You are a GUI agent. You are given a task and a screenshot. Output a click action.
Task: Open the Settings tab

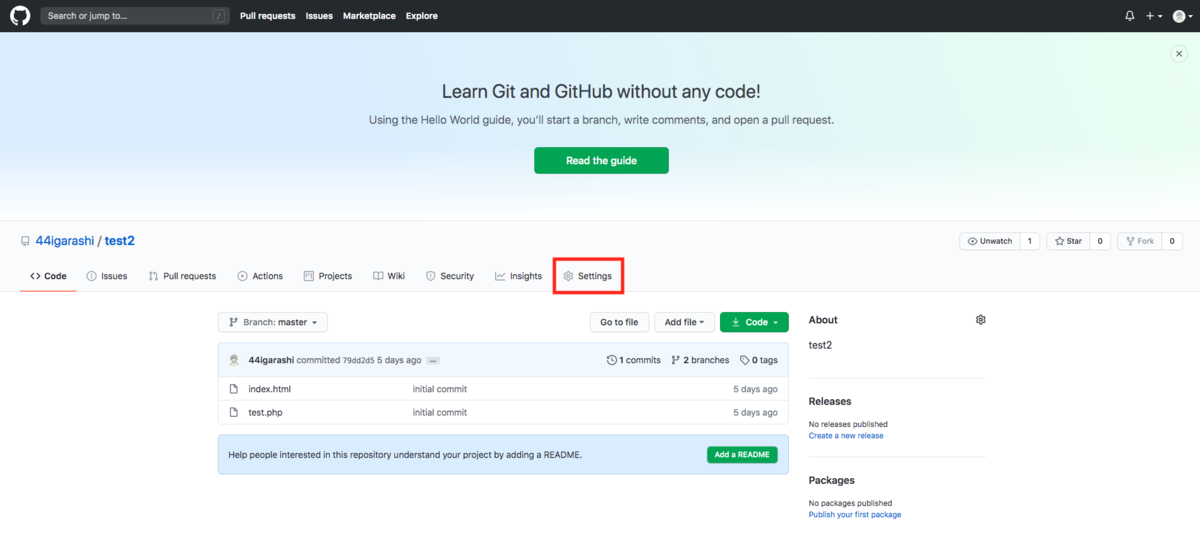coord(588,276)
